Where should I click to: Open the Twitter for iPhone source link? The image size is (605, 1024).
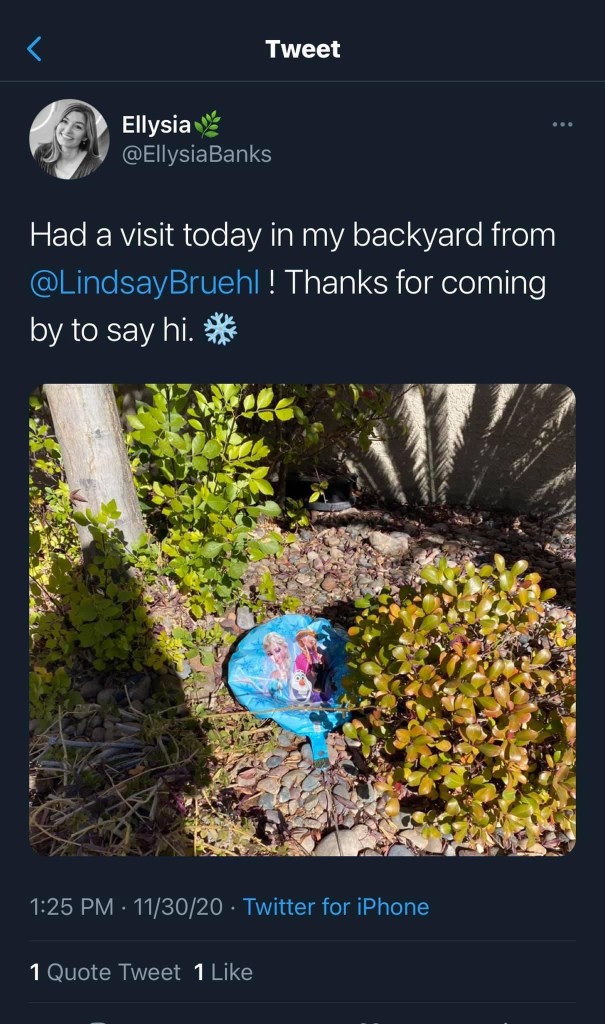click(336, 906)
